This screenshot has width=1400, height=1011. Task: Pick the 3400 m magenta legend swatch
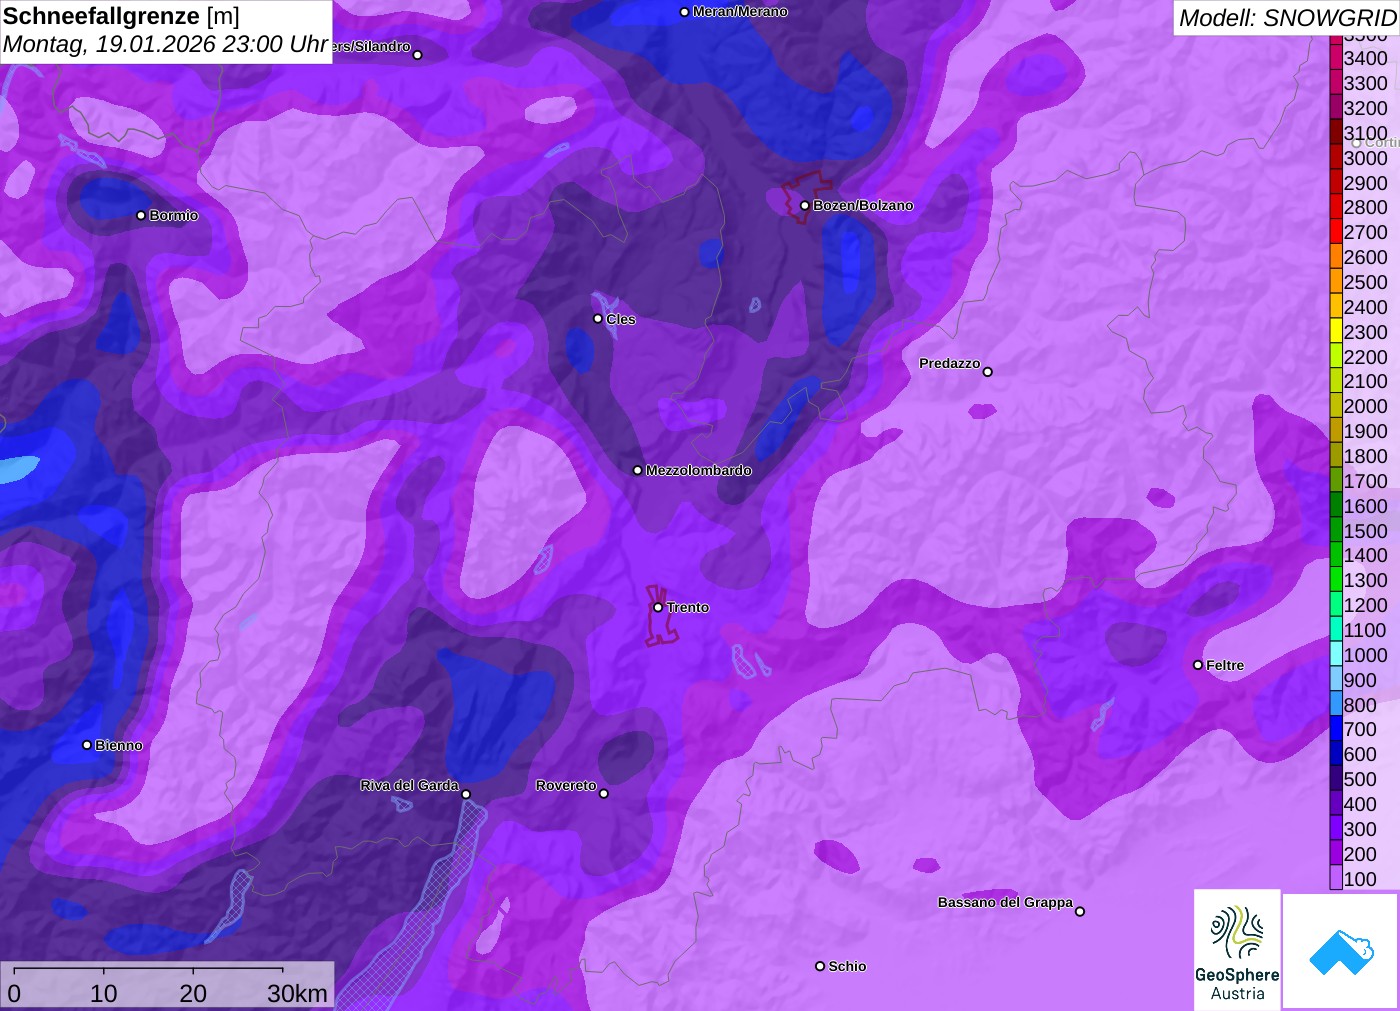[1336, 58]
